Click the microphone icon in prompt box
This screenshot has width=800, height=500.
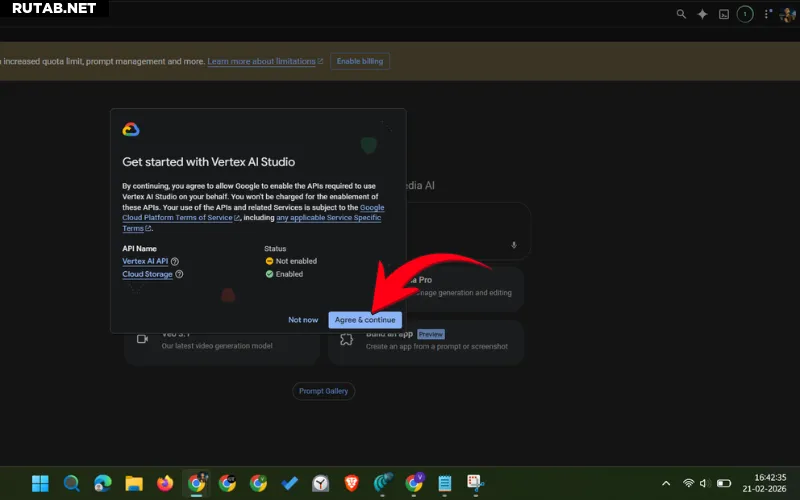(514, 245)
